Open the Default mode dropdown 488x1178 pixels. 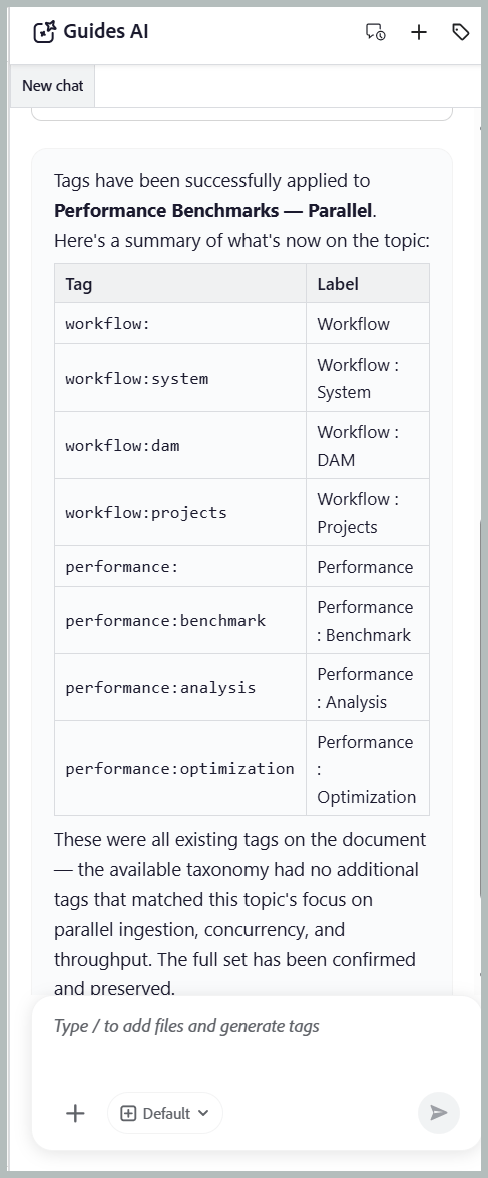pos(165,1113)
